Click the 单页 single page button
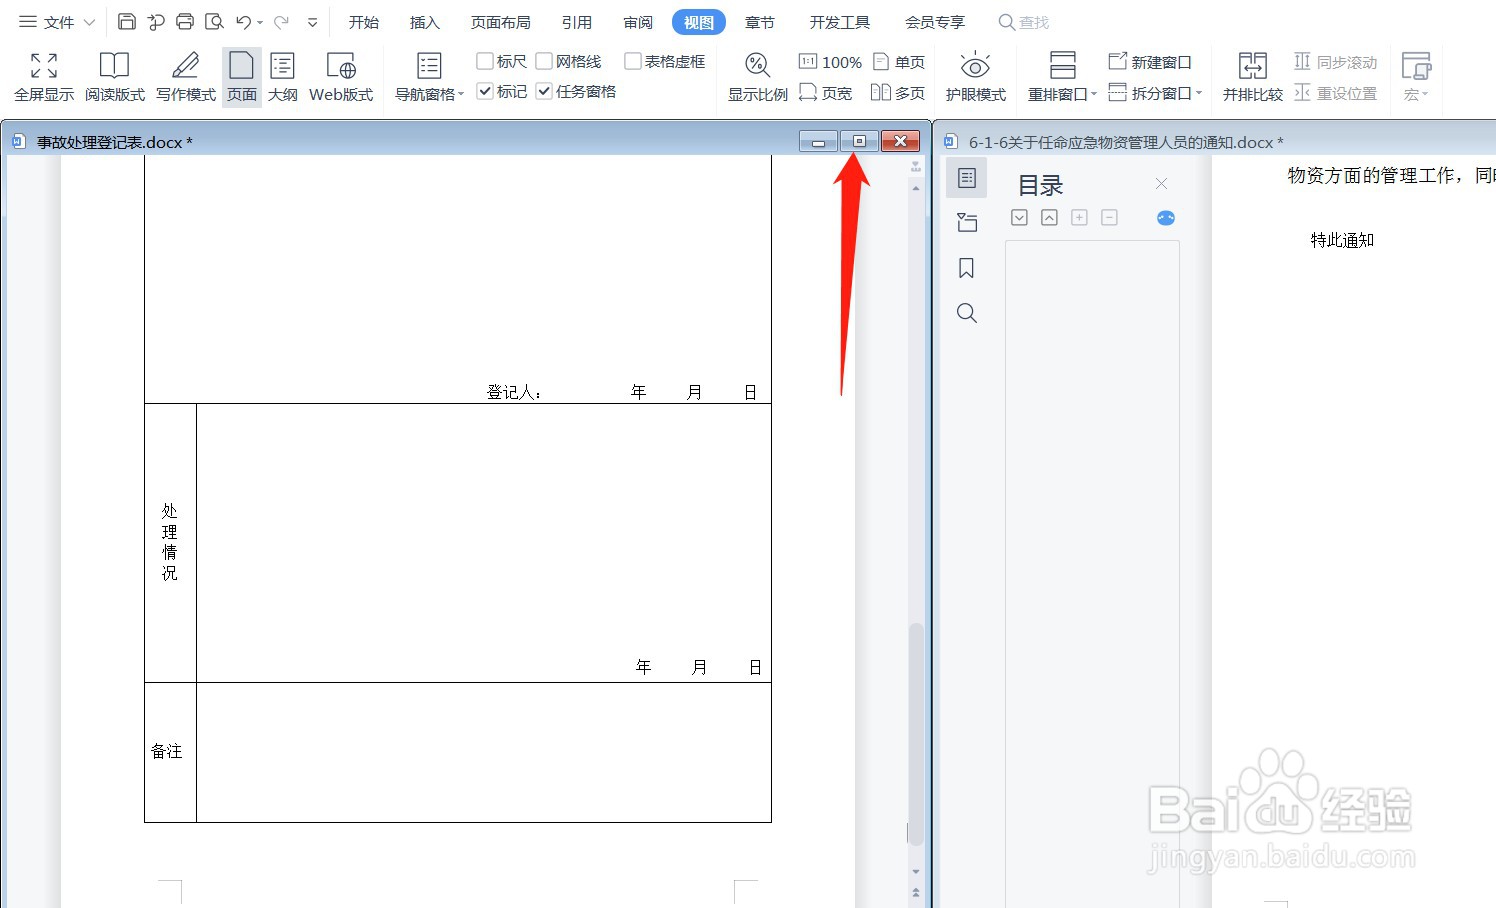Image resolution: width=1496 pixels, height=908 pixels. tap(899, 60)
